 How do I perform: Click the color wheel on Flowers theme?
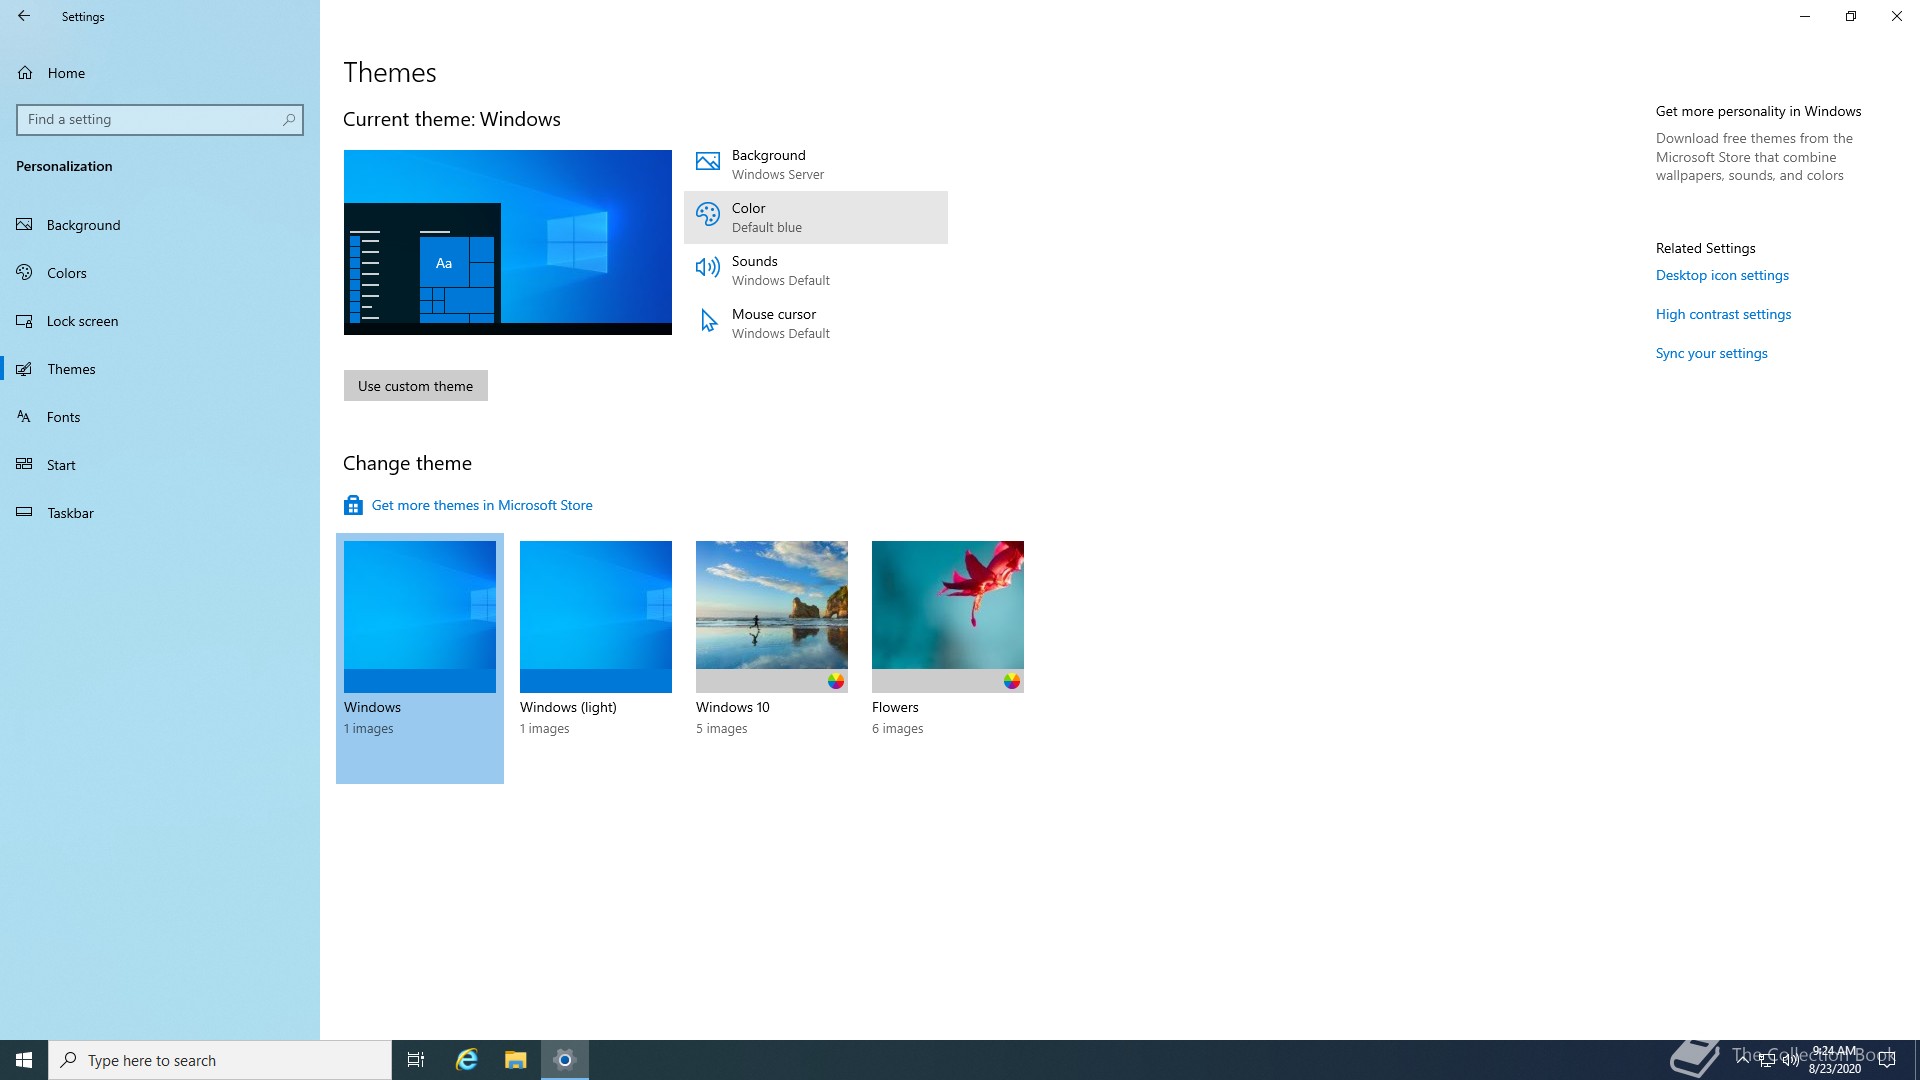click(1012, 681)
